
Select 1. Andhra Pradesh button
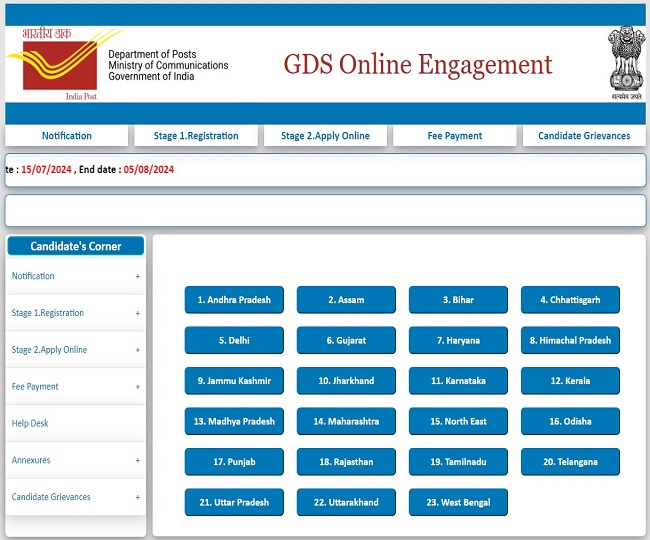coord(234,300)
